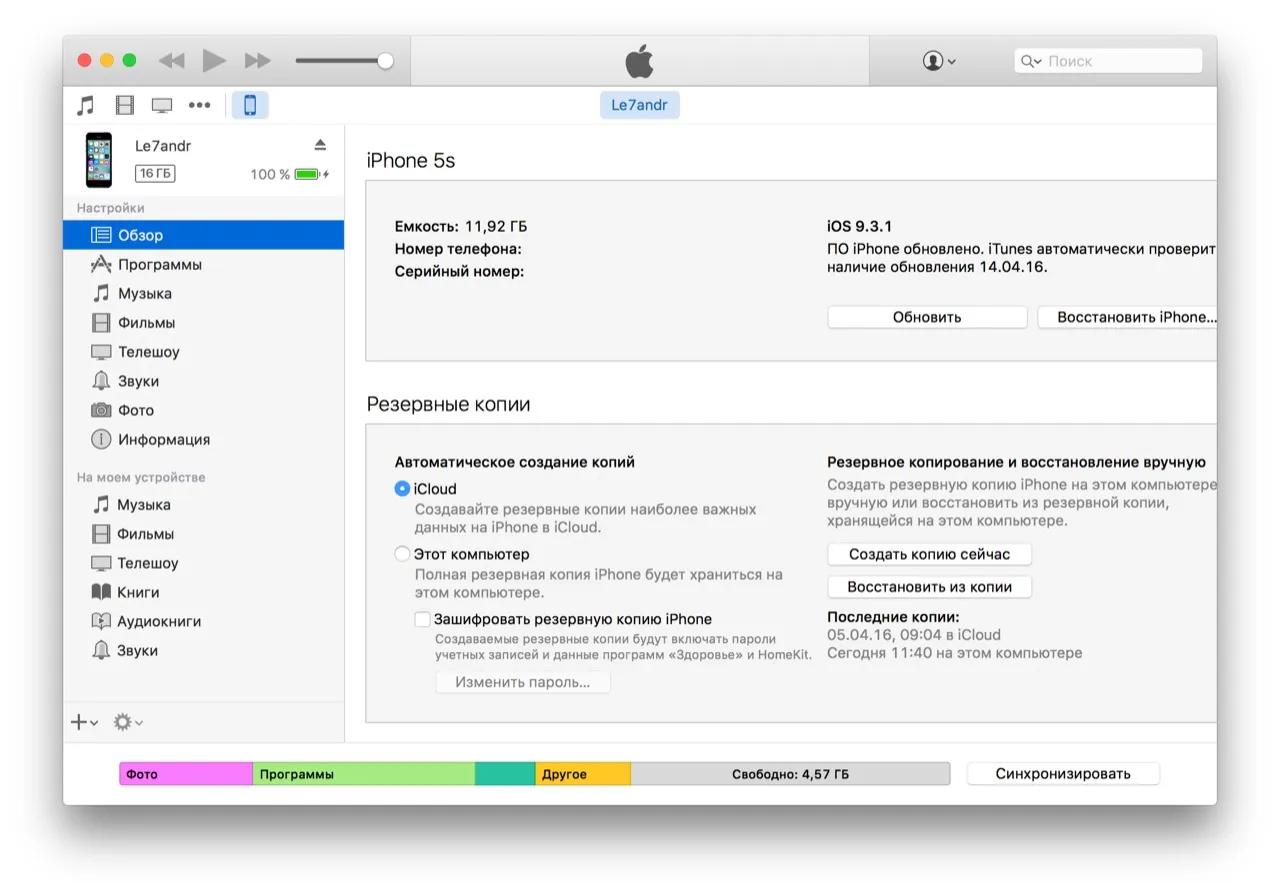Open the TV shows library icon
1280x895 pixels.
(162, 105)
